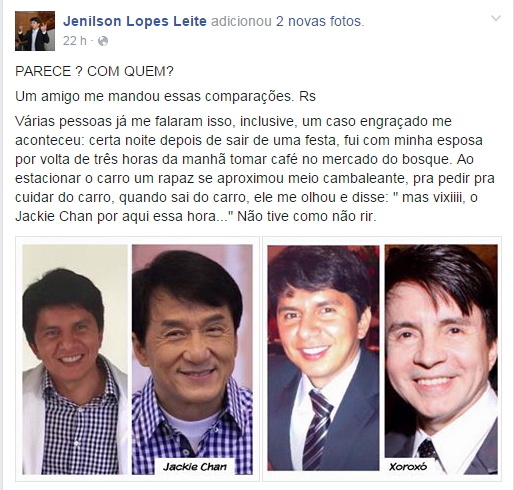This screenshot has width=514, height=490.
Task: Click the phrase "meio cambaleante" in post
Action: pos(347,178)
